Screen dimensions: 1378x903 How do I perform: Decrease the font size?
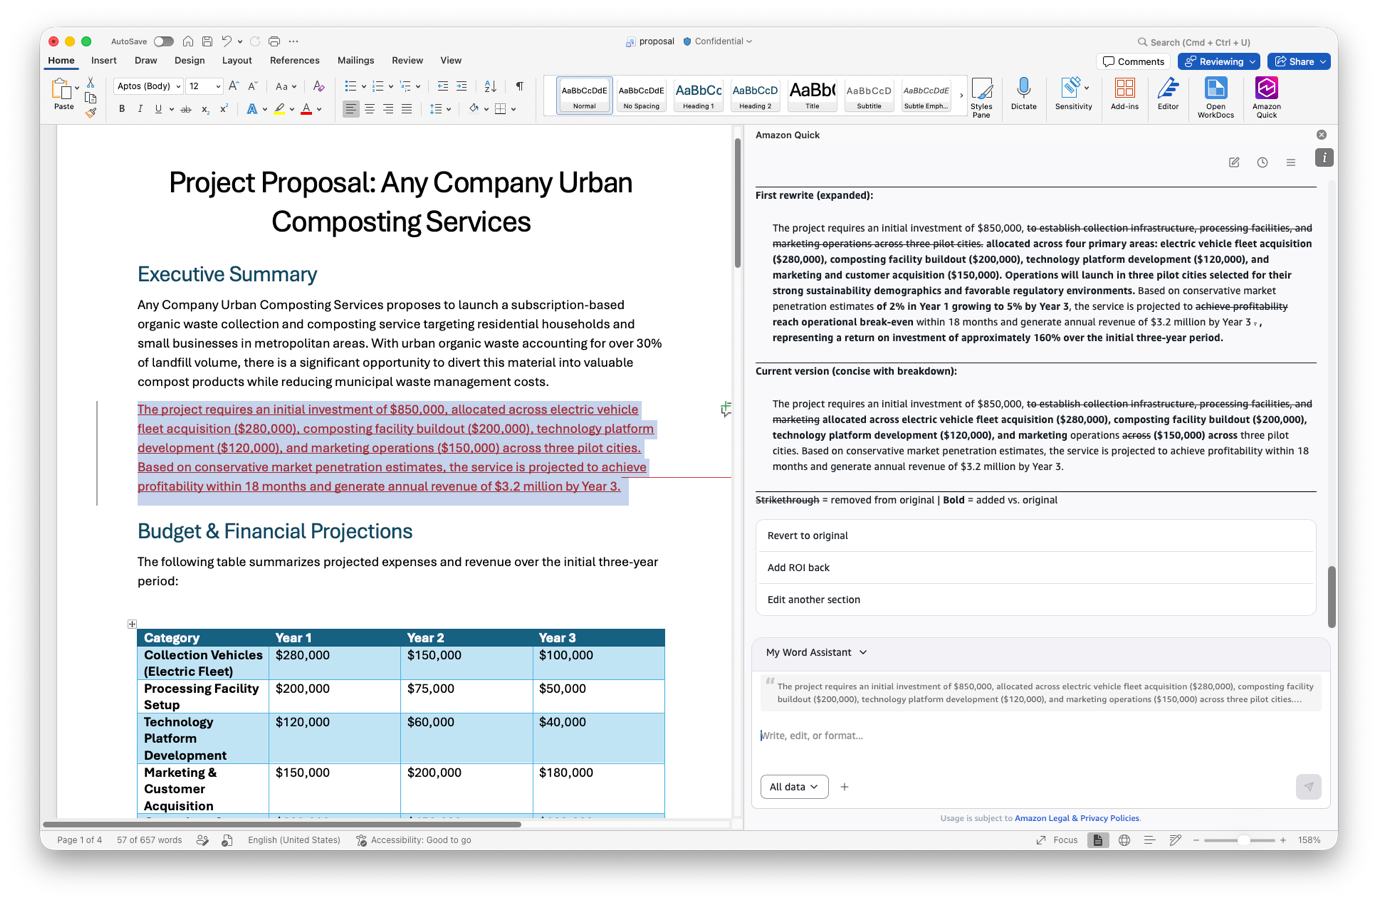(x=253, y=87)
